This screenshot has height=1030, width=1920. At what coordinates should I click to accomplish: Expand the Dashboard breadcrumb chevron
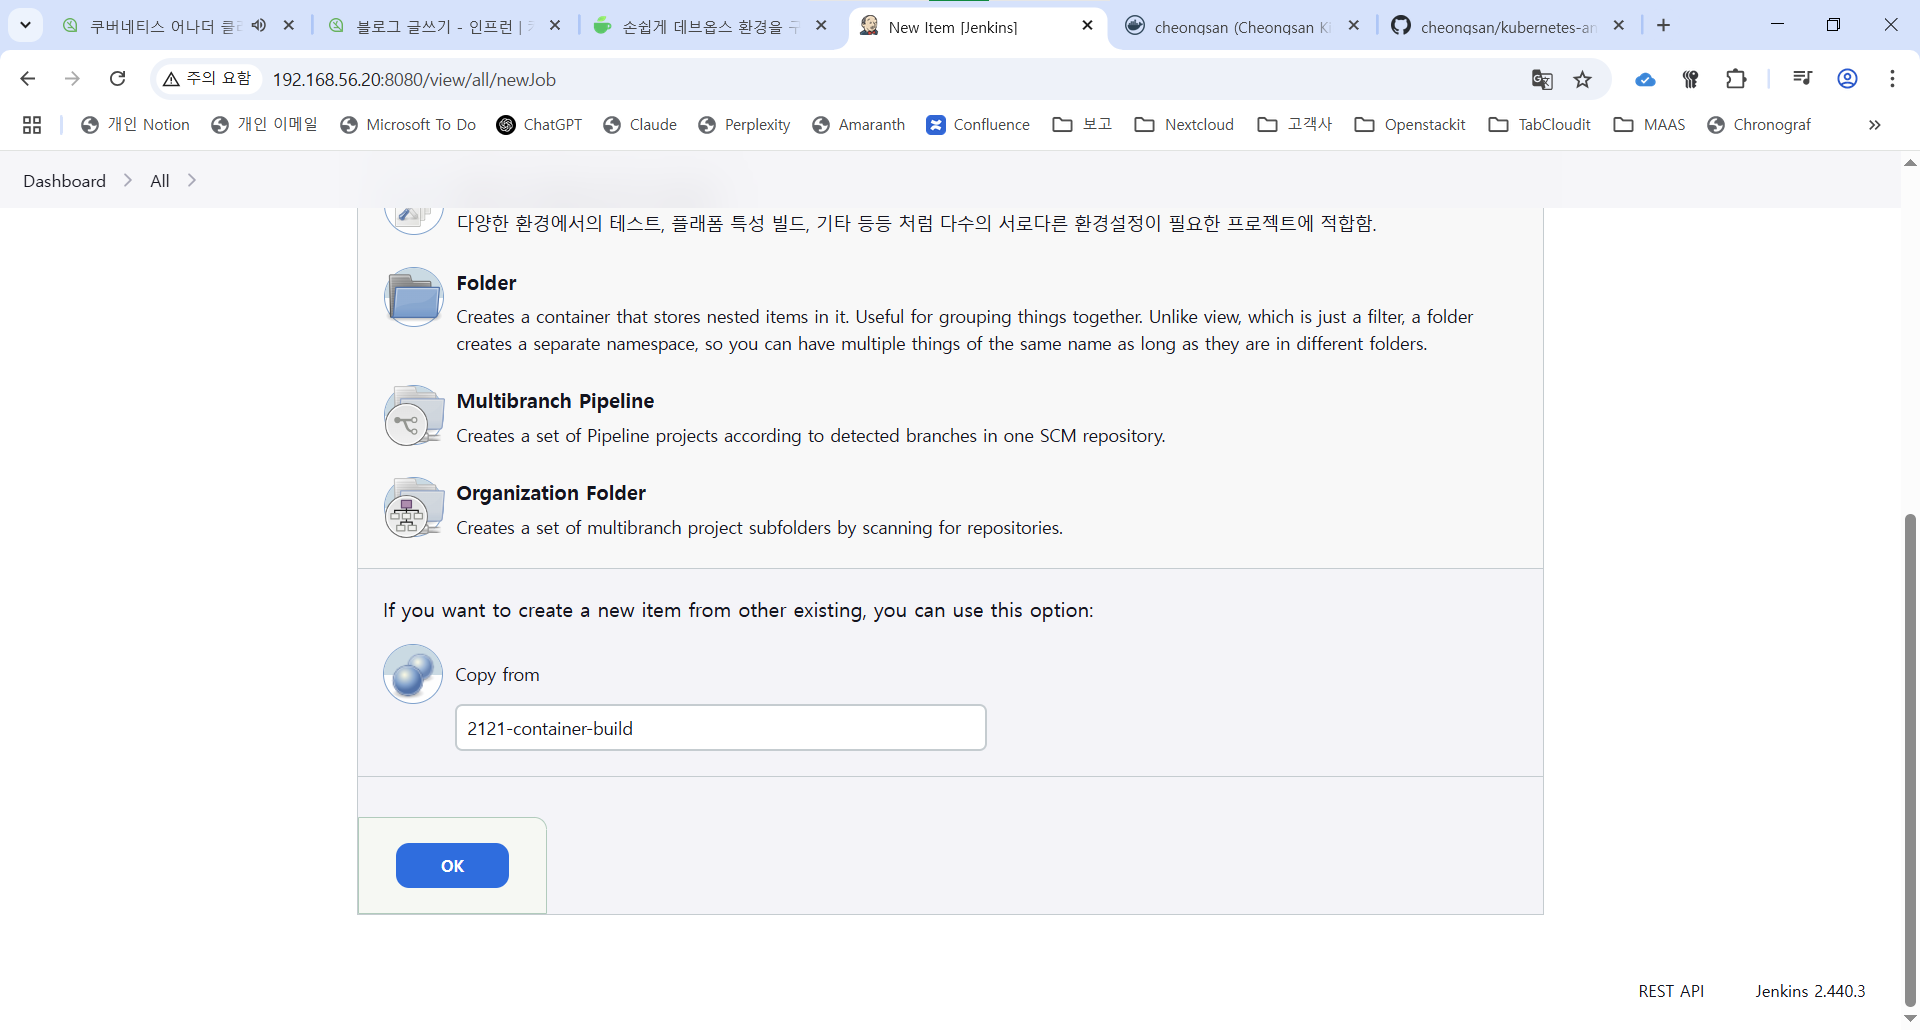click(x=128, y=180)
